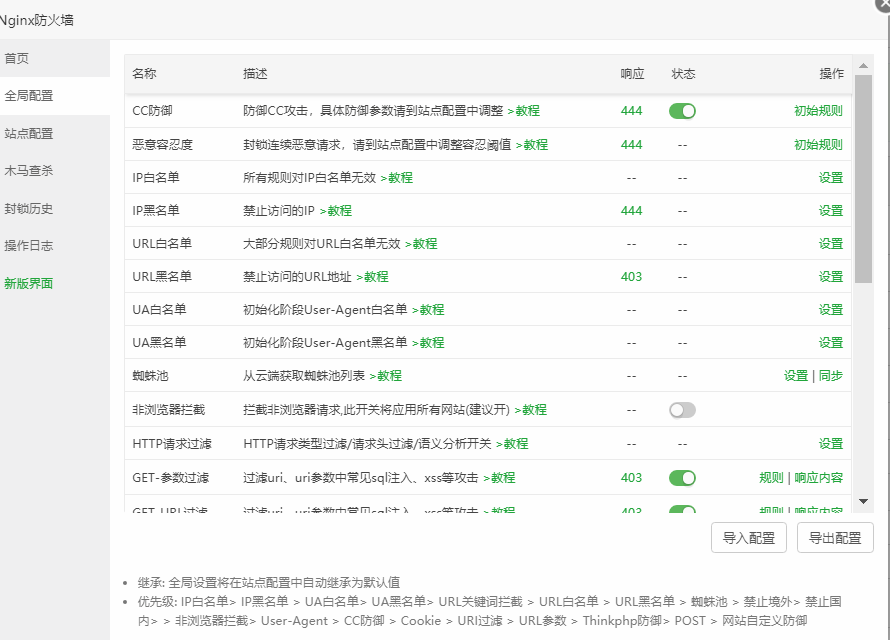The image size is (890, 640).
Task: Click the 描述 column header
Action: coord(255,74)
